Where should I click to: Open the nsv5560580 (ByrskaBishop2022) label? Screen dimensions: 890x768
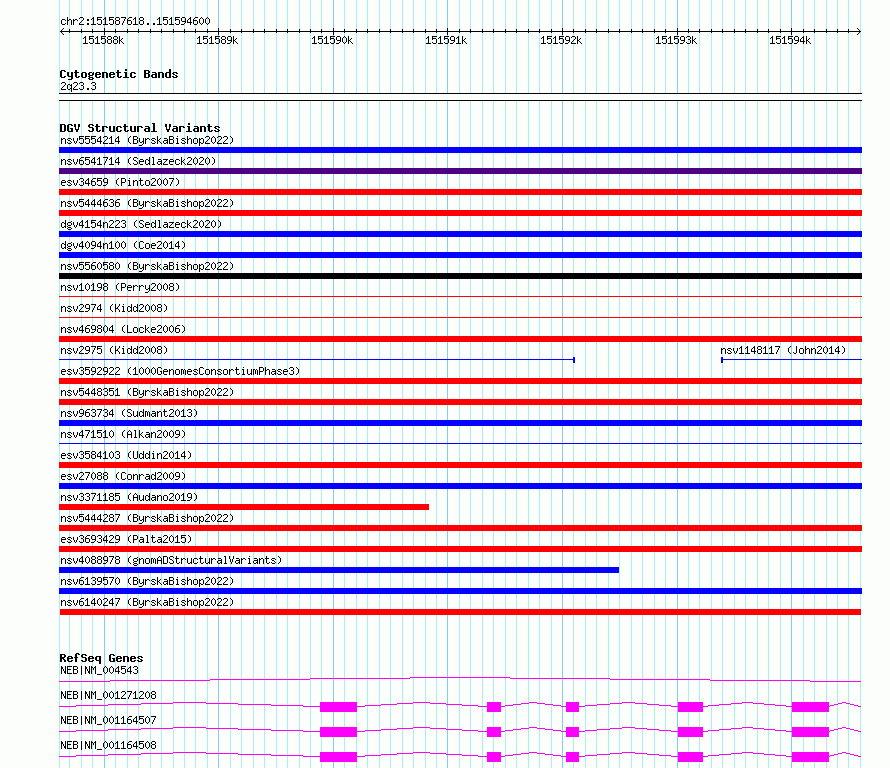tap(147, 266)
